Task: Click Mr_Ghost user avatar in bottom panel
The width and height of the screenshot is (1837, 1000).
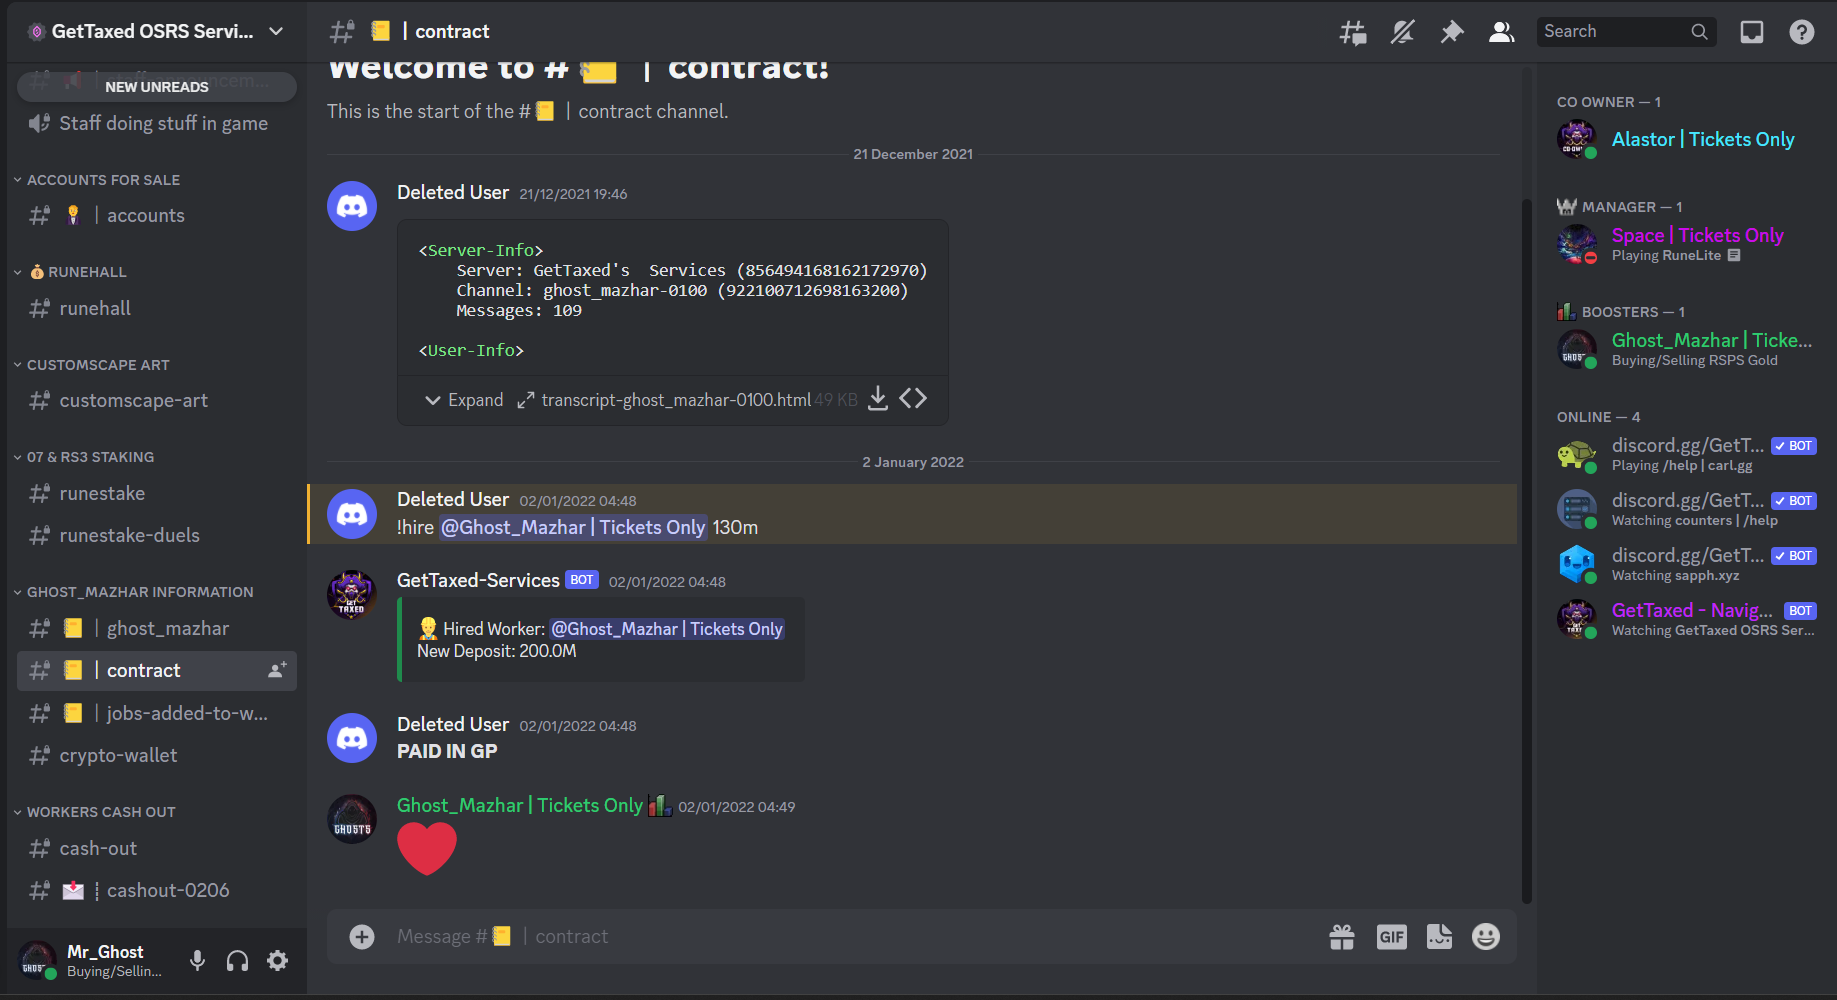Action: (37, 960)
